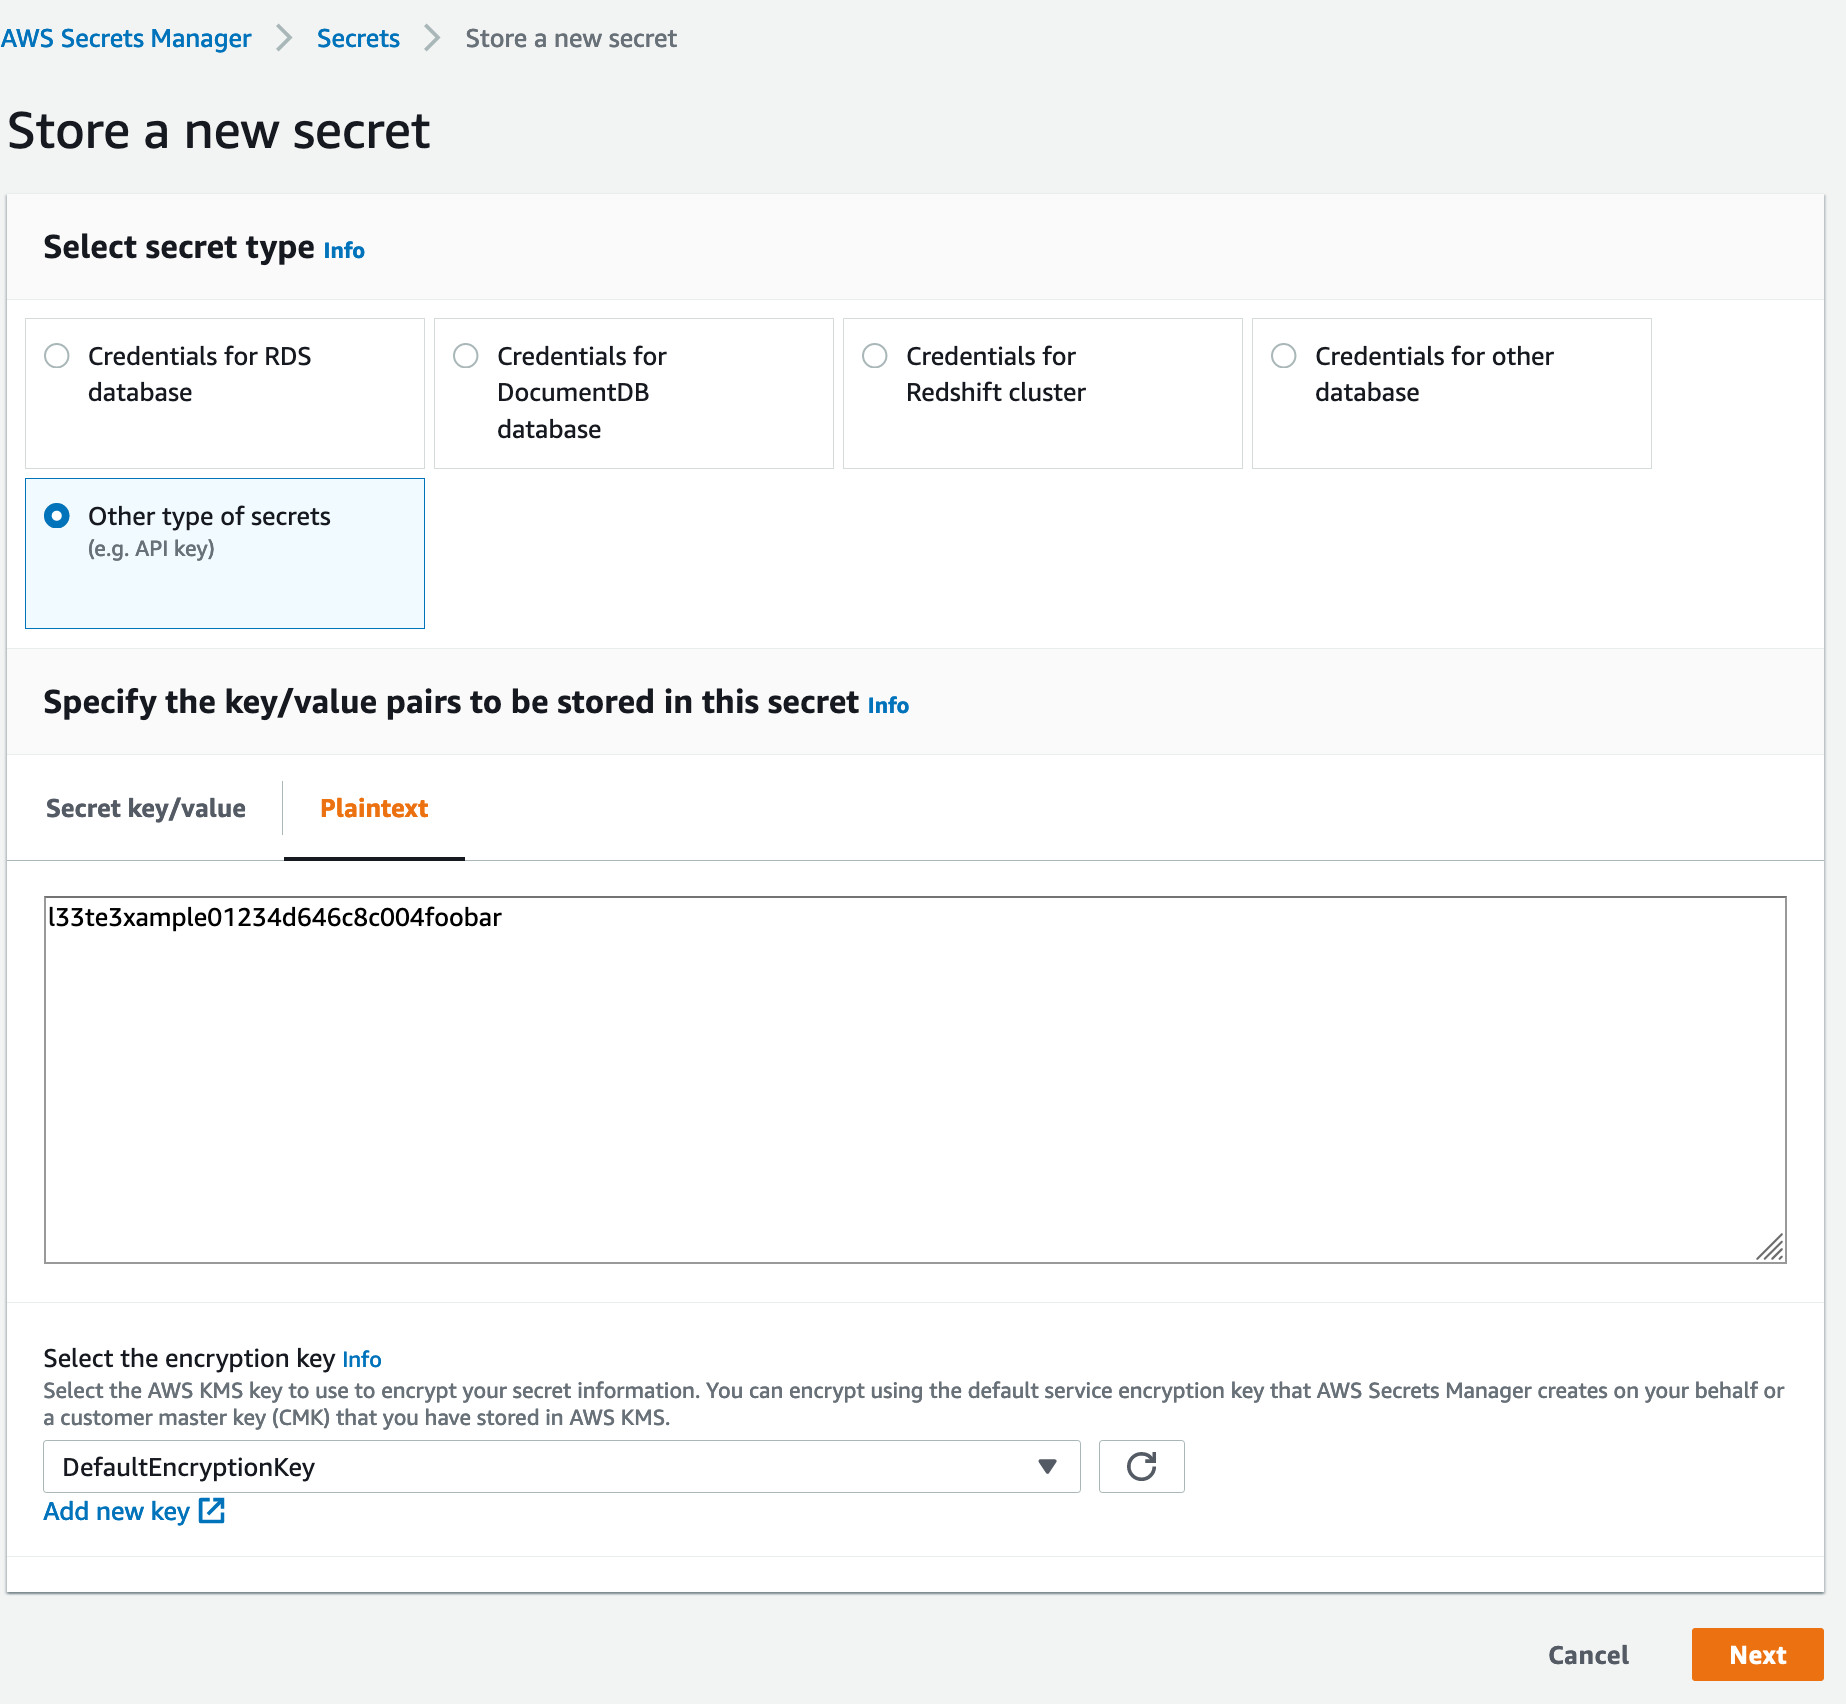Switch to the Secret key/value tab
This screenshot has width=1846, height=1704.
pos(146,808)
